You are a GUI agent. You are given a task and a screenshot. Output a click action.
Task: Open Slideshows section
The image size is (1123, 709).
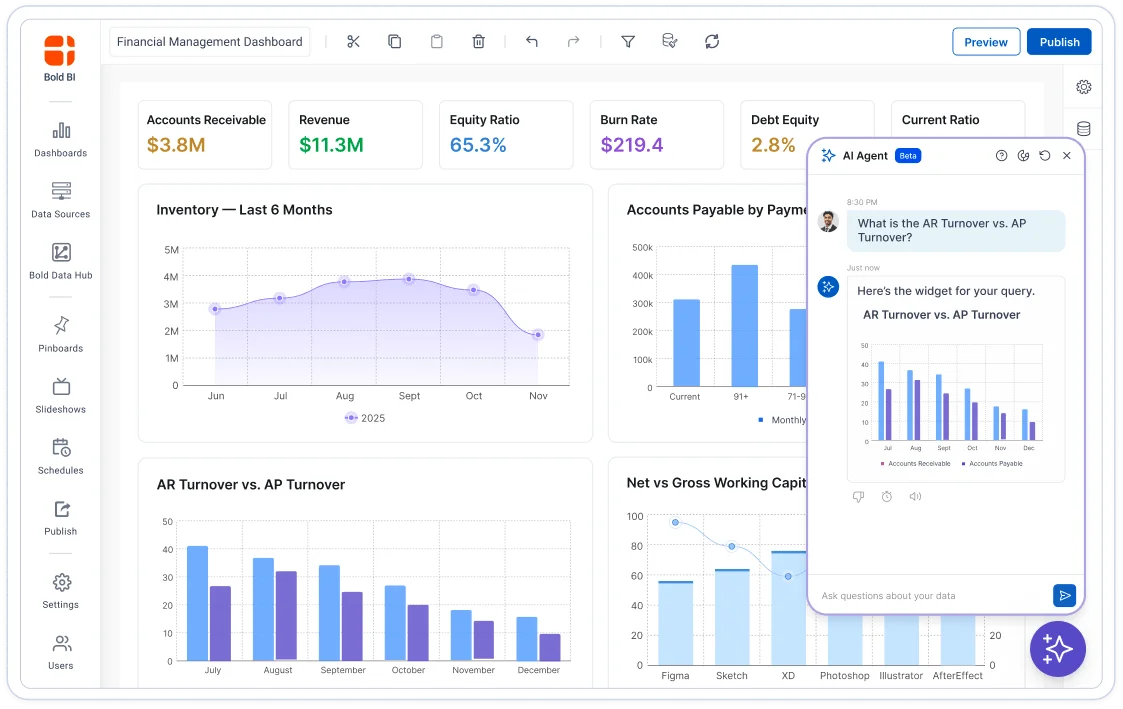pyautogui.click(x=61, y=395)
